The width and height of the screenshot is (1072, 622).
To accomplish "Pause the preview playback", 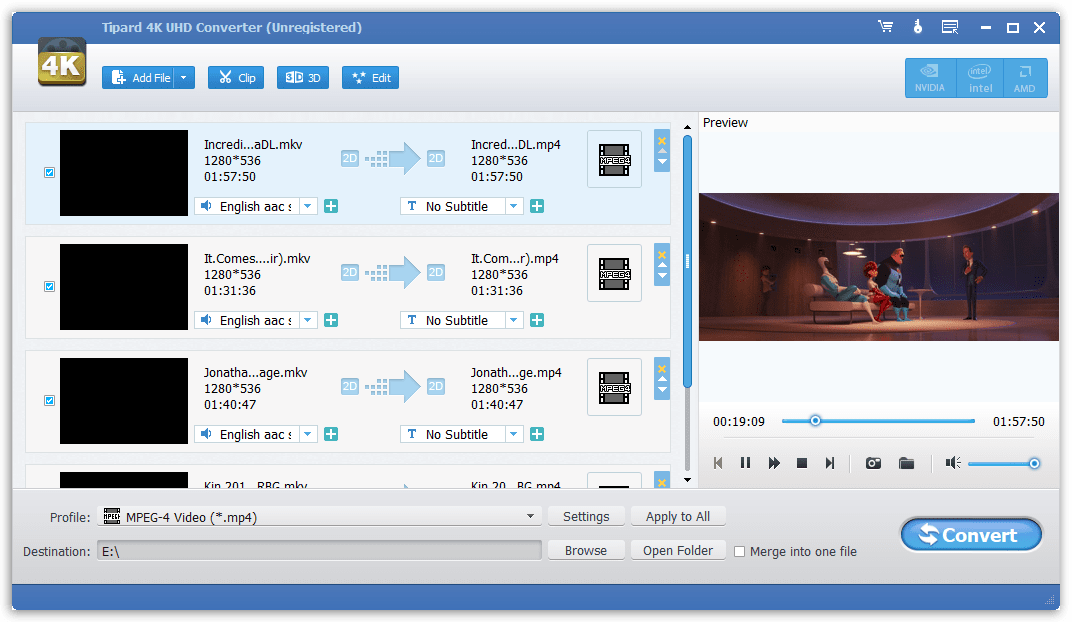I will (744, 463).
